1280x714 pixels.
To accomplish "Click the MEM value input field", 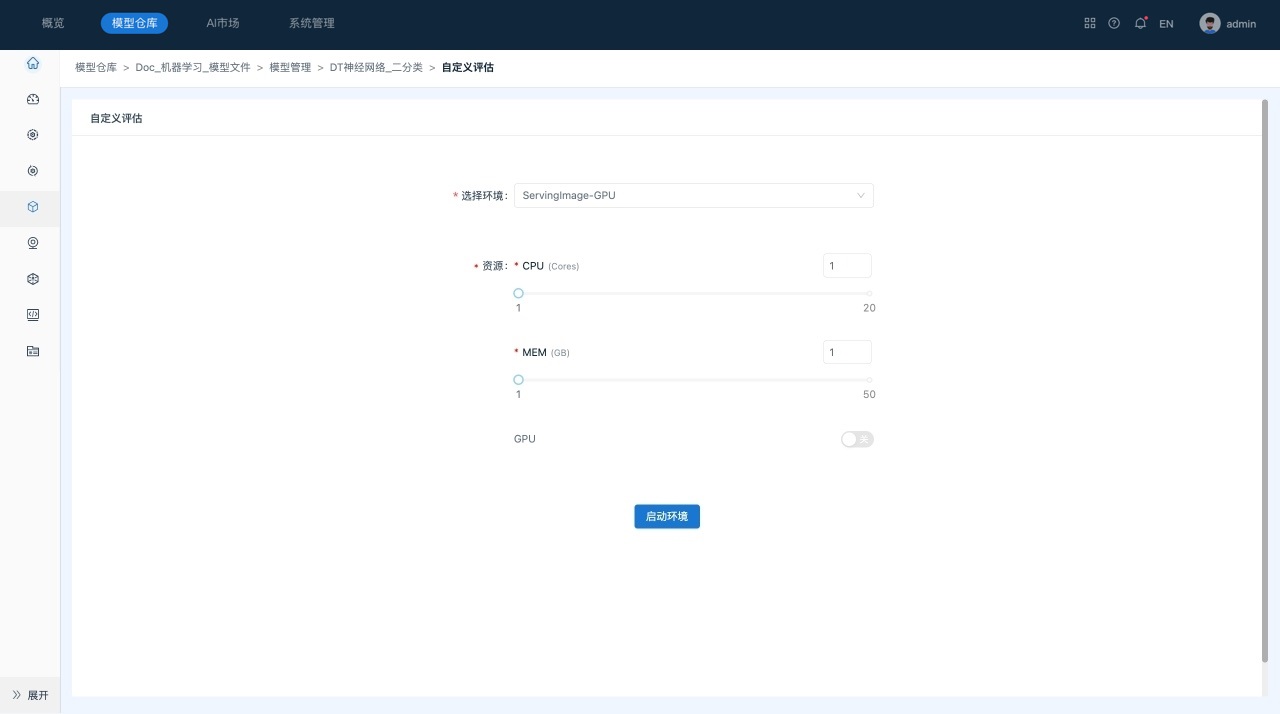I will pos(847,352).
